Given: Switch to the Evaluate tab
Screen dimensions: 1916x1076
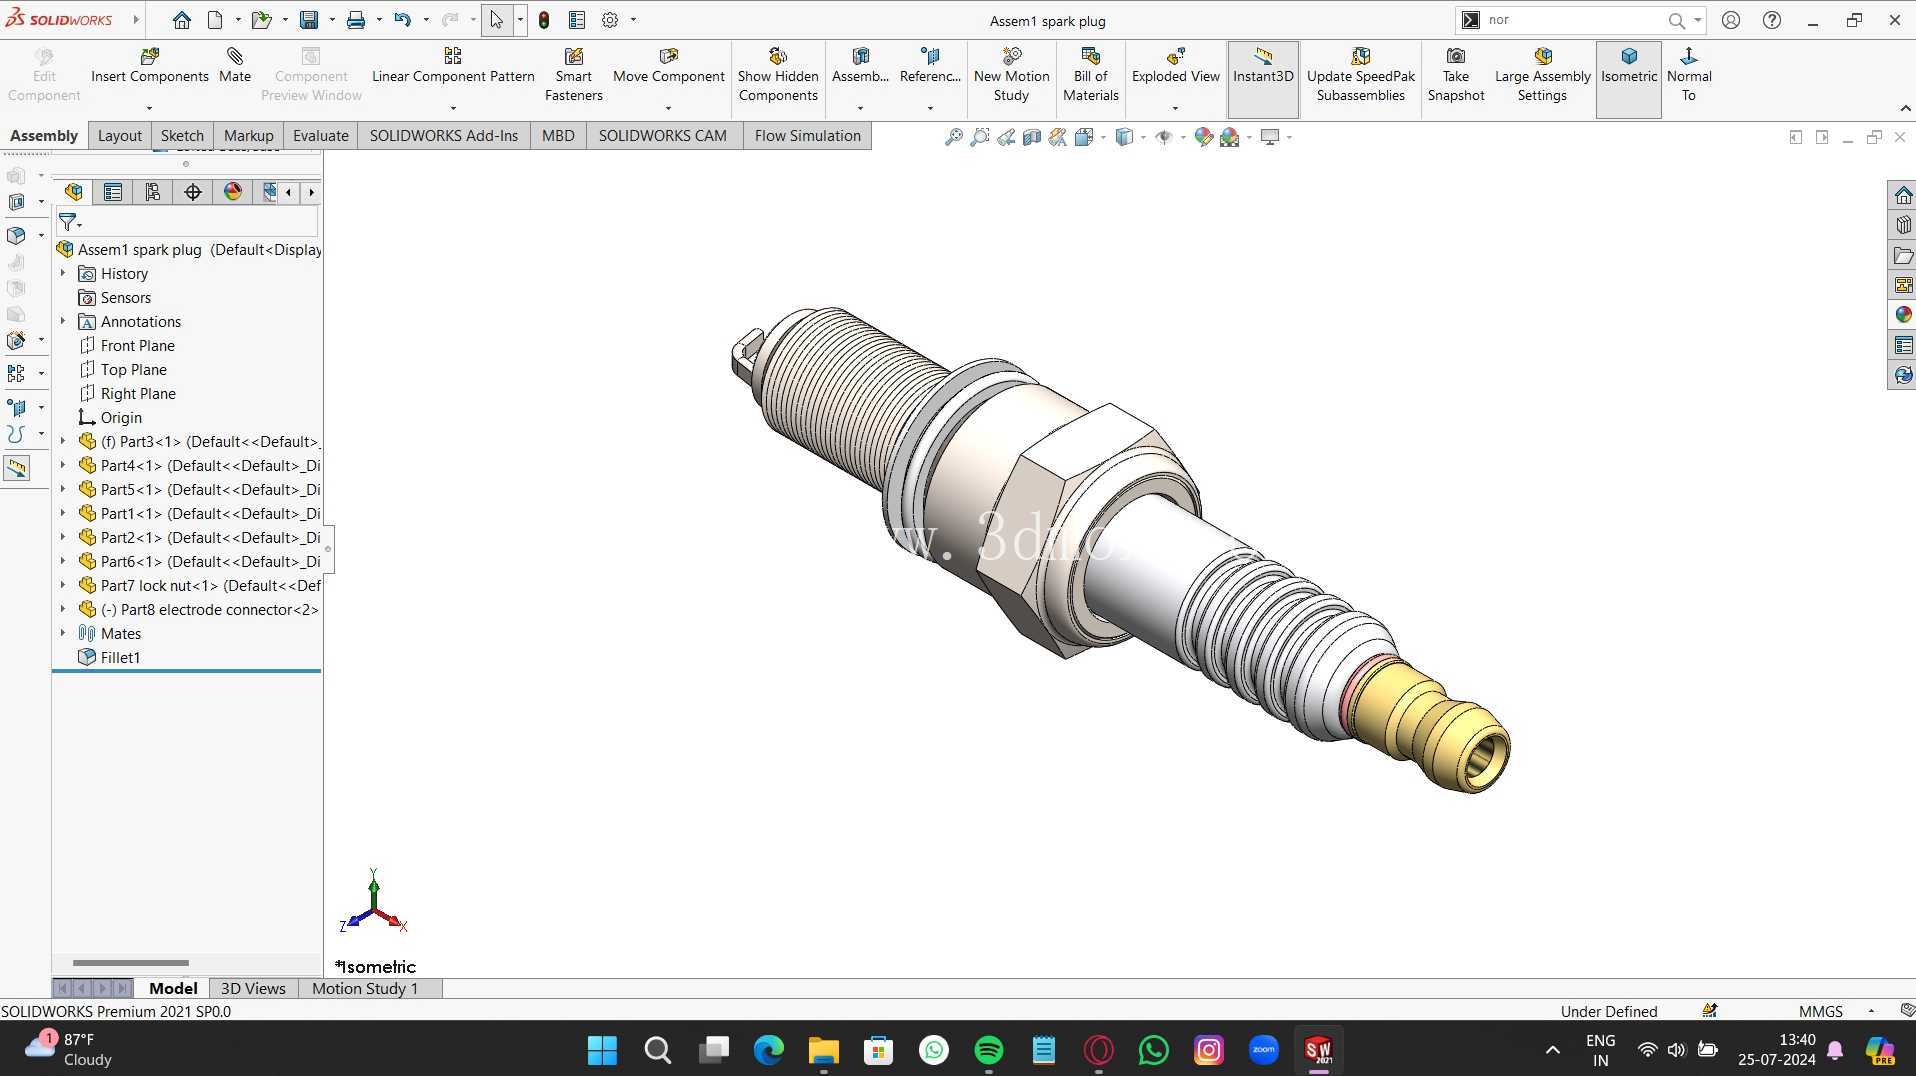Looking at the screenshot, I should [x=320, y=136].
